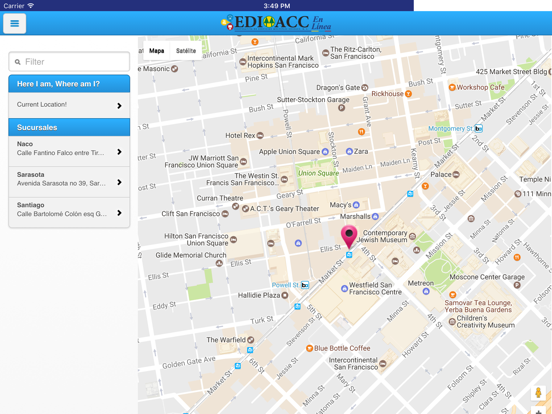Click the Palace hotel icon

coord(456,174)
